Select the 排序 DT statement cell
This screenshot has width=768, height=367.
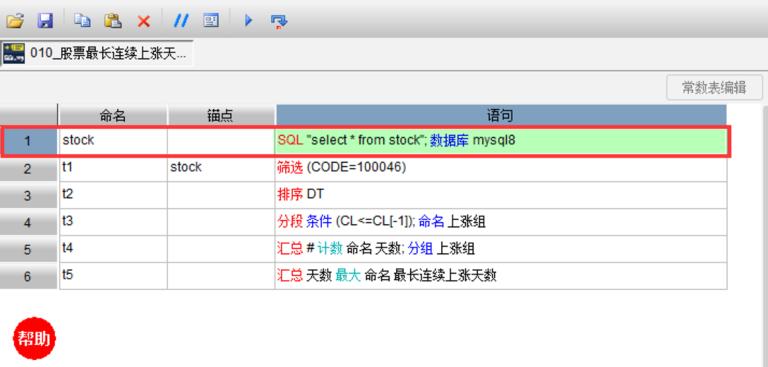[501, 195]
